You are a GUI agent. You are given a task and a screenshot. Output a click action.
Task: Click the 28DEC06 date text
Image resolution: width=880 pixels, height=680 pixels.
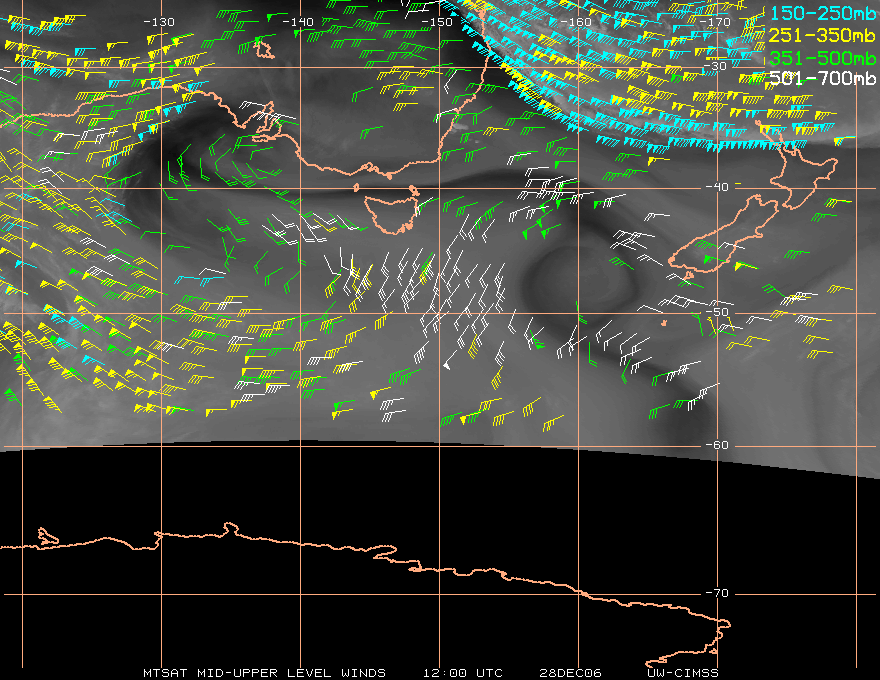(x=570, y=673)
